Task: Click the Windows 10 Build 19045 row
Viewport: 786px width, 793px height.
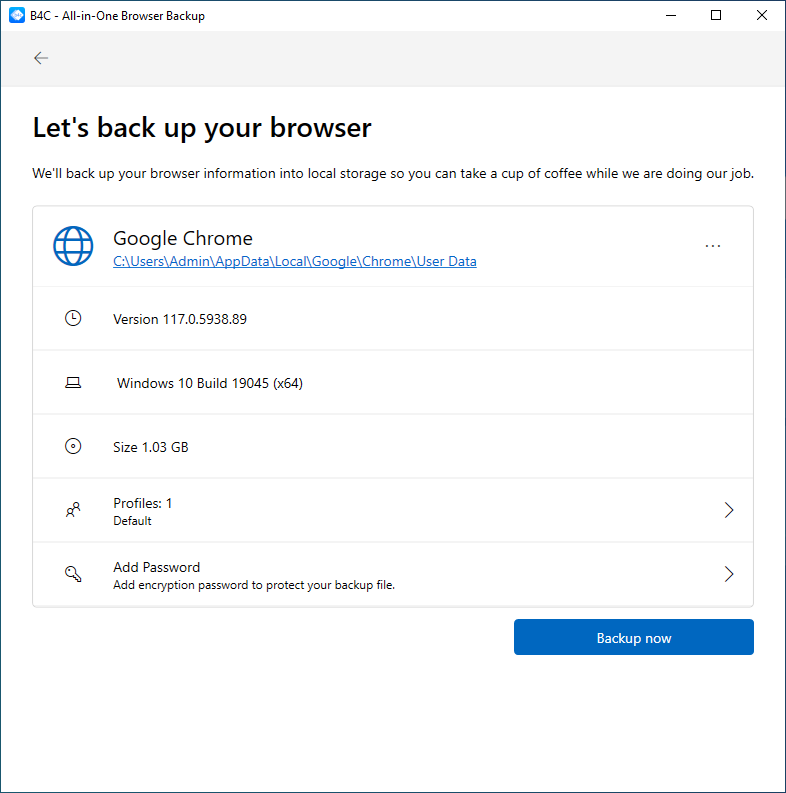Action: pos(393,383)
